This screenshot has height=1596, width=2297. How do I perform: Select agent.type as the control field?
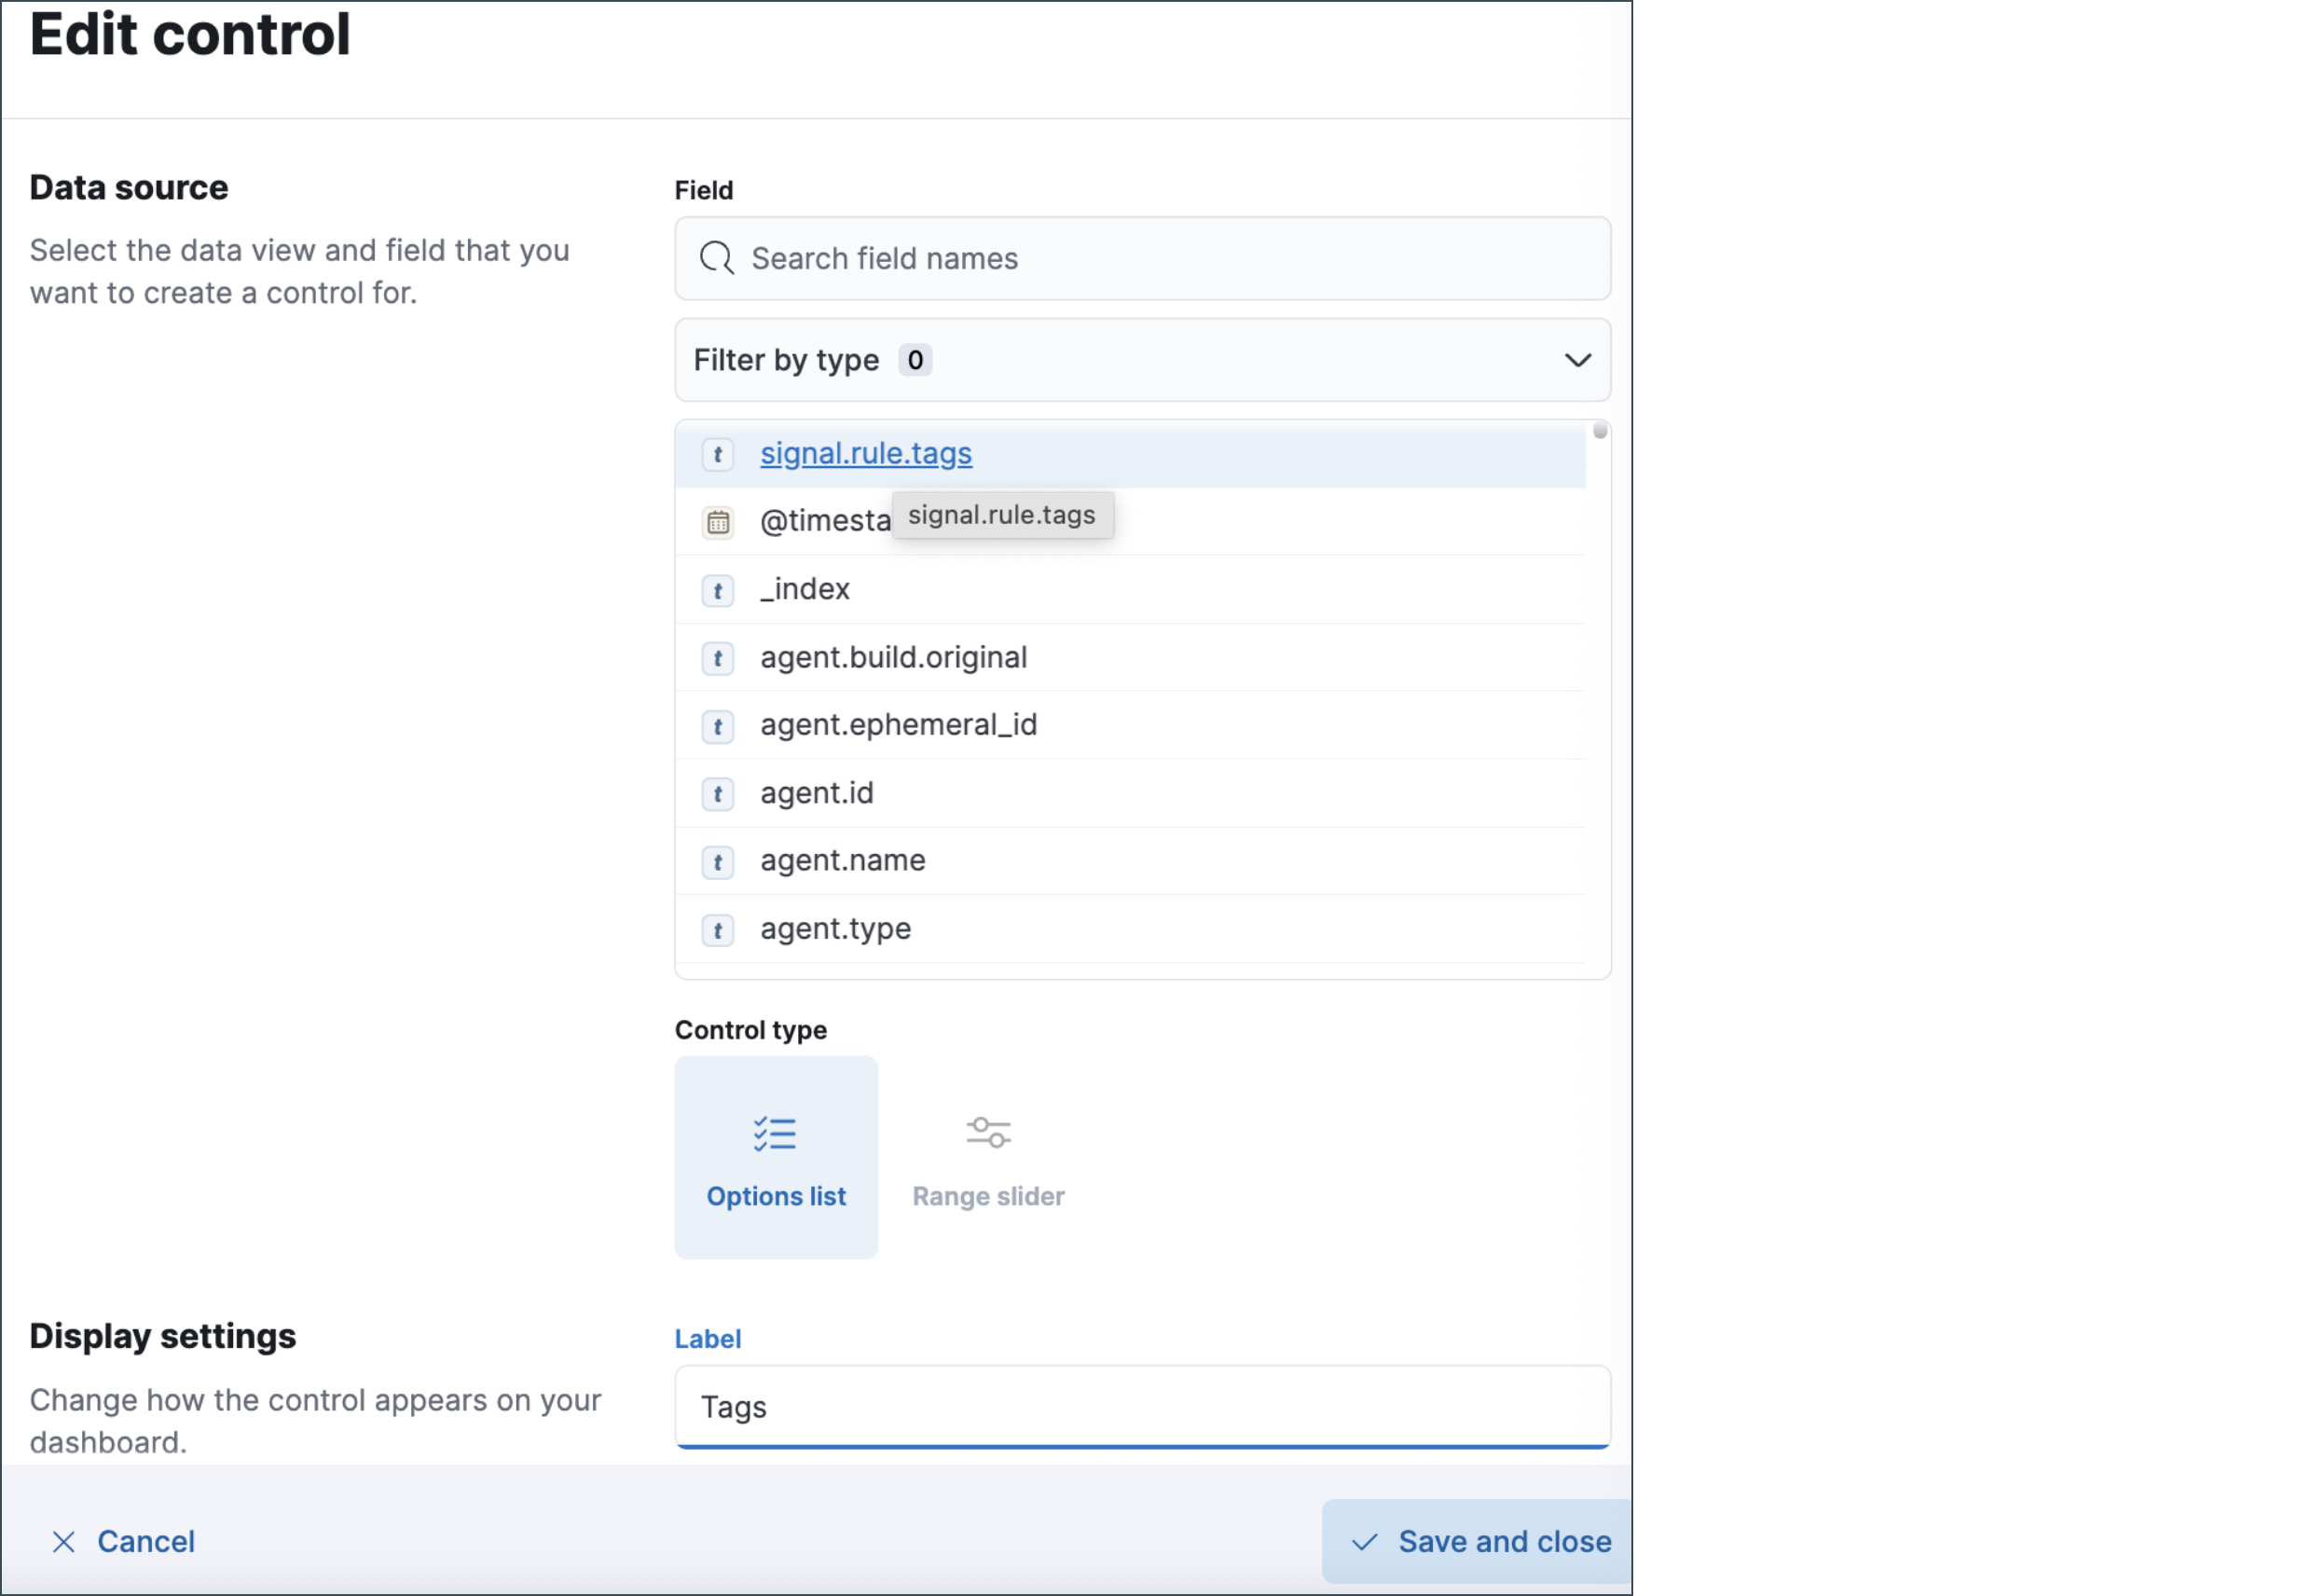(x=835, y=929)
